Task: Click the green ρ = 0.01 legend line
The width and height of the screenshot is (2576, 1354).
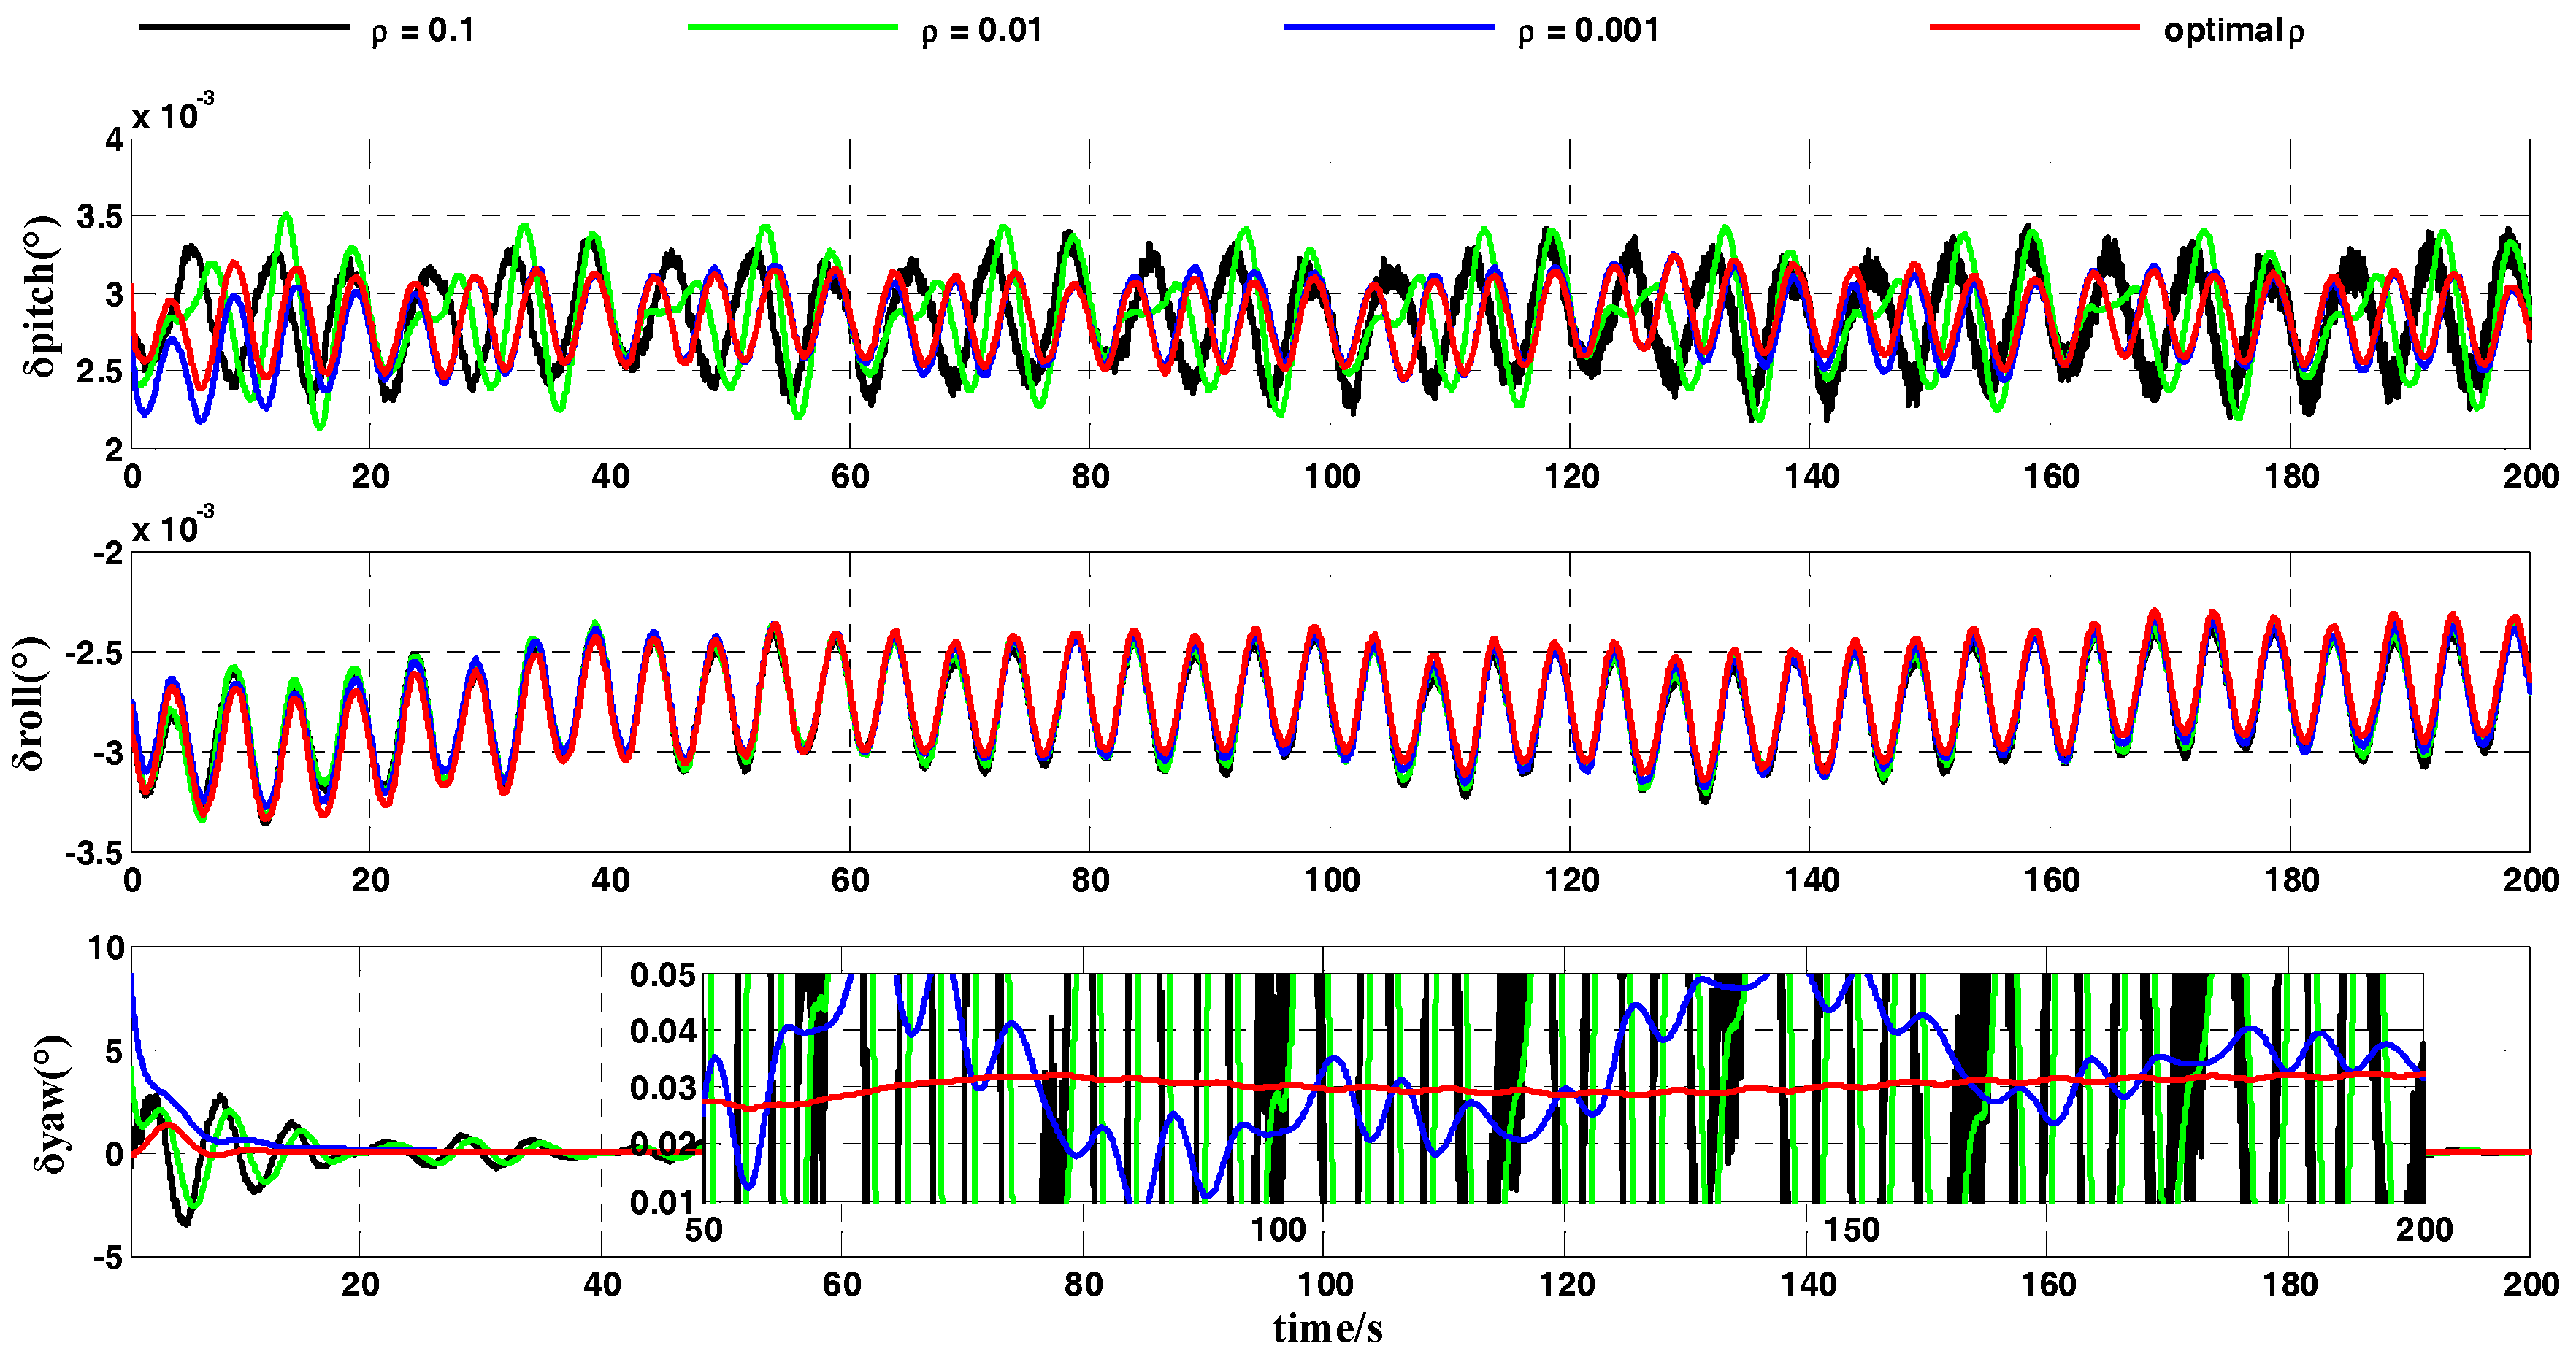Action: coord(792,27)
